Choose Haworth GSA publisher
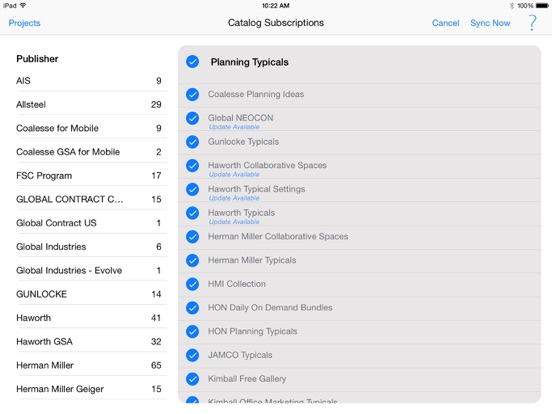552x414 pixels. tap(92, 341)
